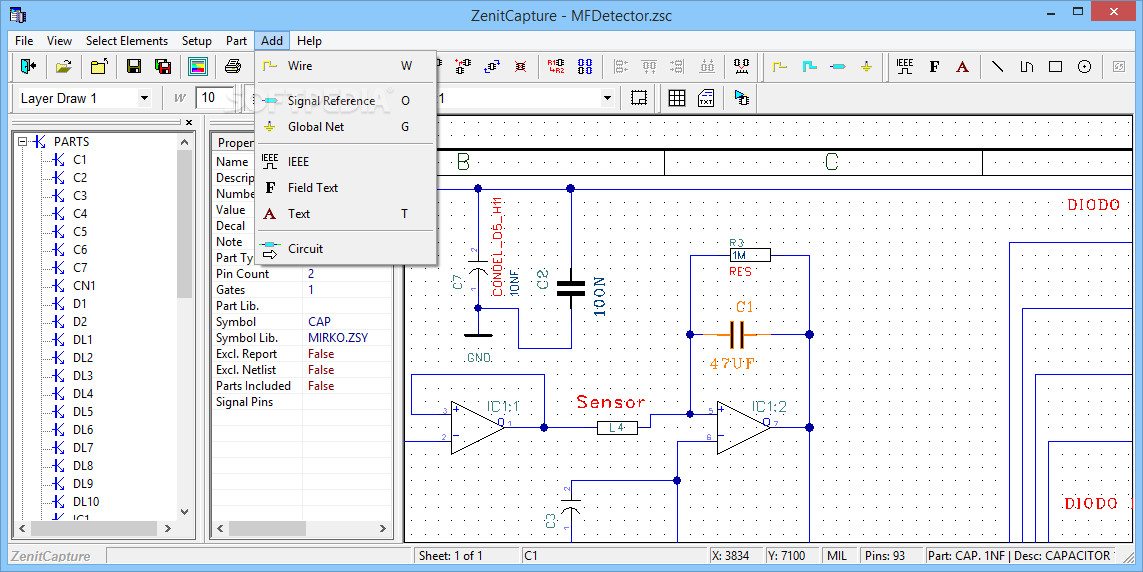Click the grid table toolbar icon
Viewport: 1143px width, 572px height.
click(676, 98)
